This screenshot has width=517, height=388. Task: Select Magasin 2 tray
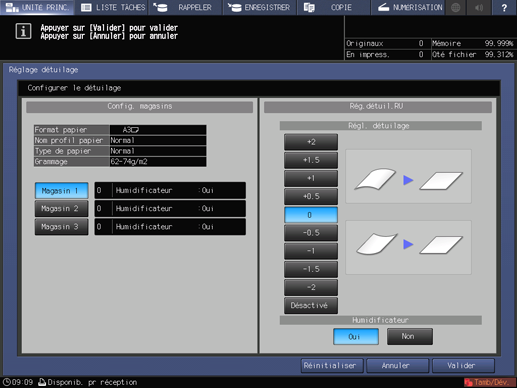tap(62, 209)
